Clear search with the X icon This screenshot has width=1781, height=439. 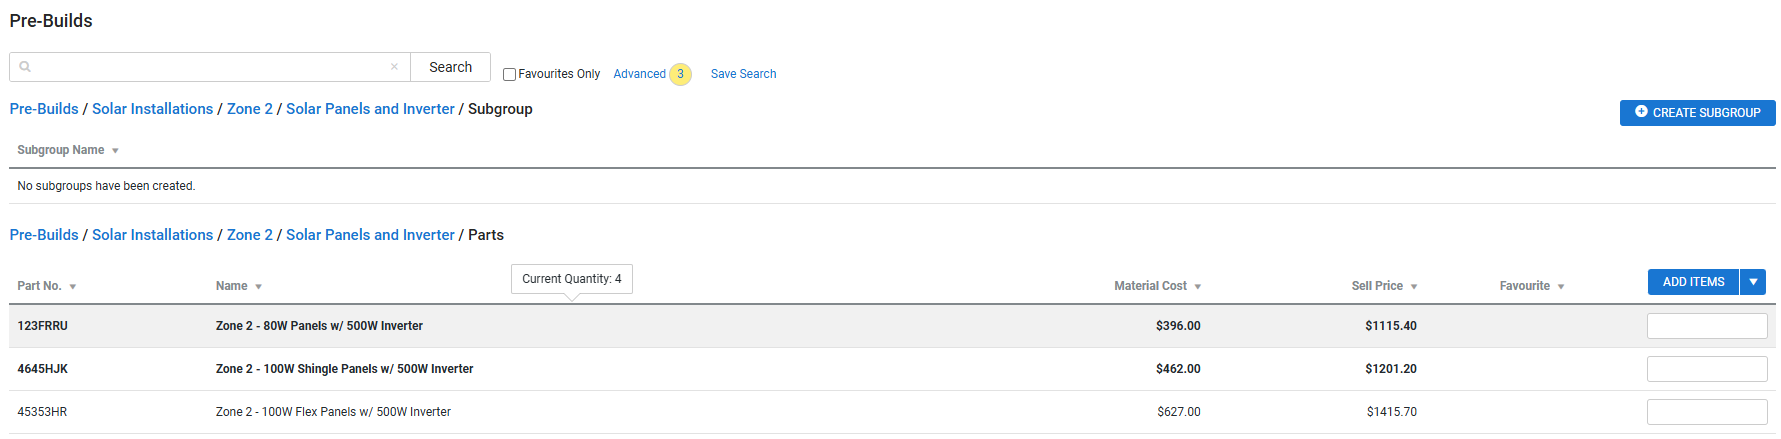394,67
